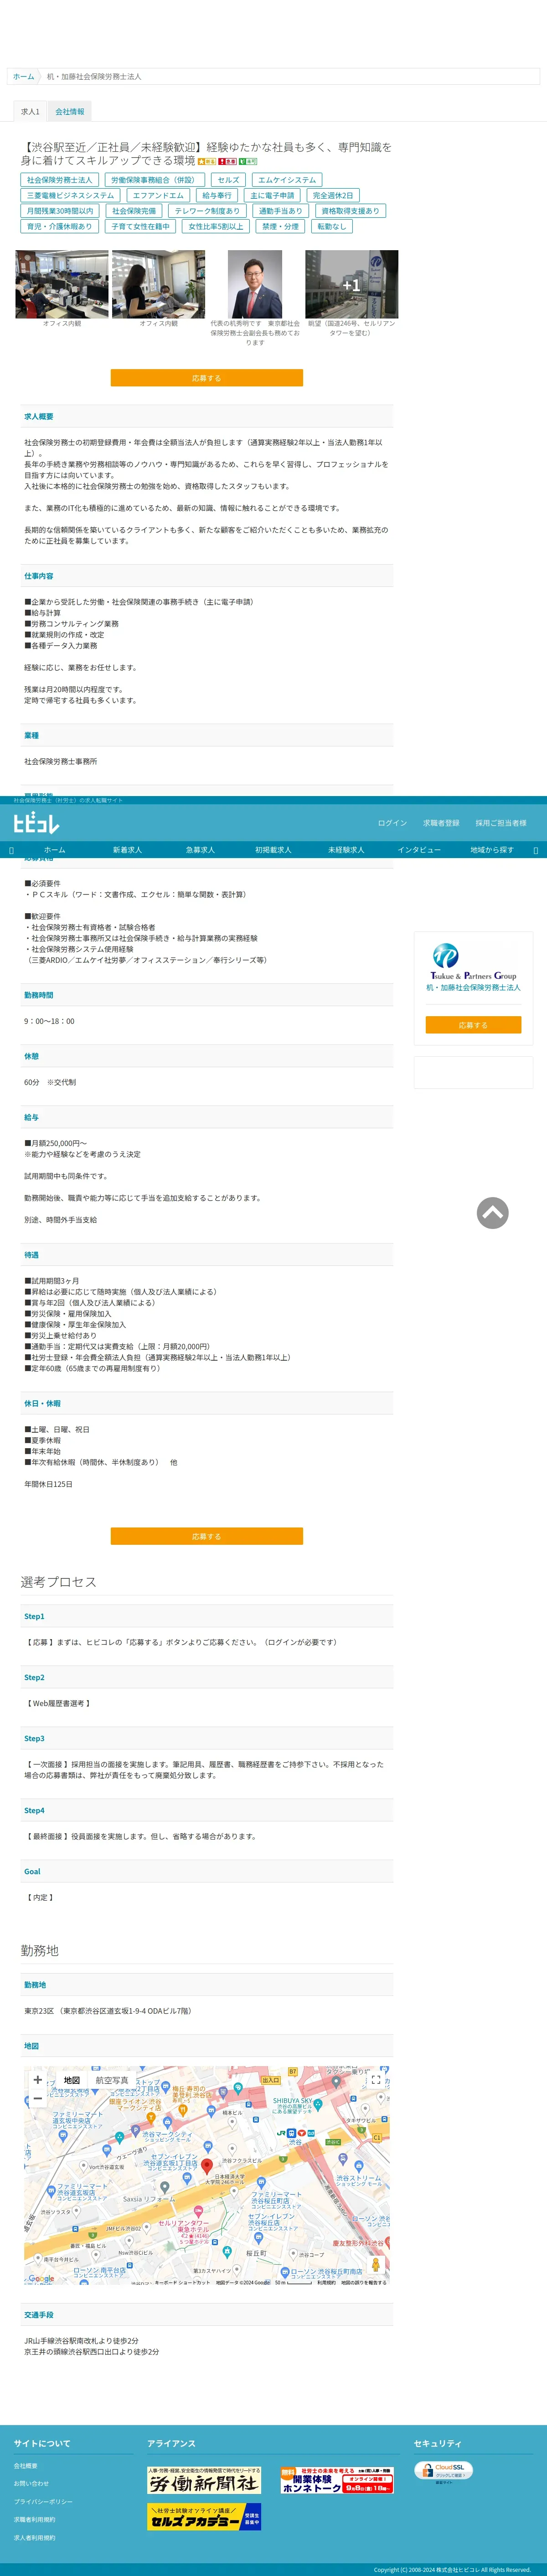The height and width of the screenshot is (2576, 547).
Task: Zoom out on the map
Action: 38,2098
